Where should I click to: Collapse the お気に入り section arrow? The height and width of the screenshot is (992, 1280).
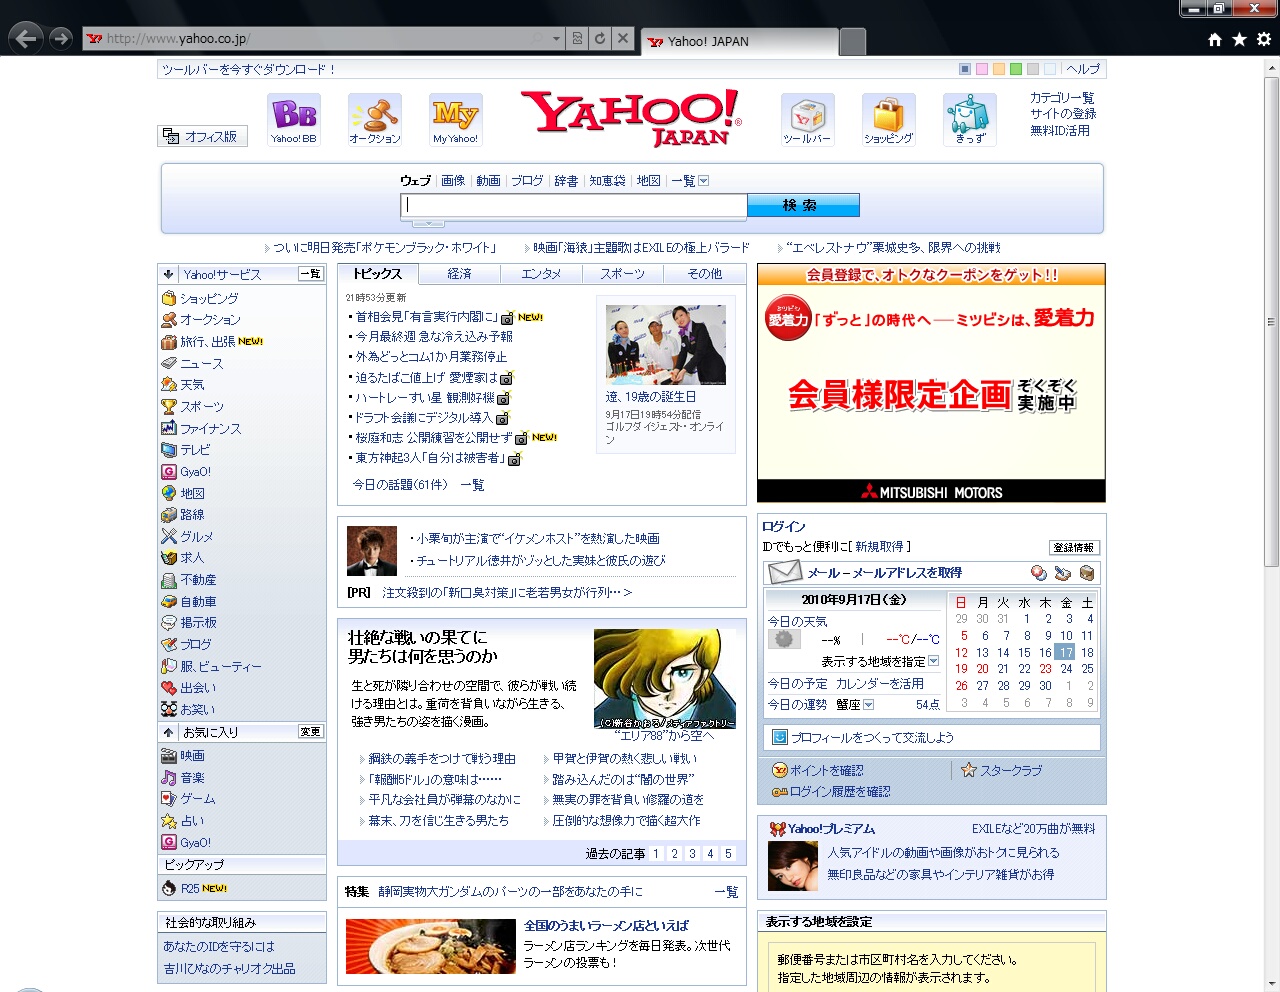(x=168, y=732)
